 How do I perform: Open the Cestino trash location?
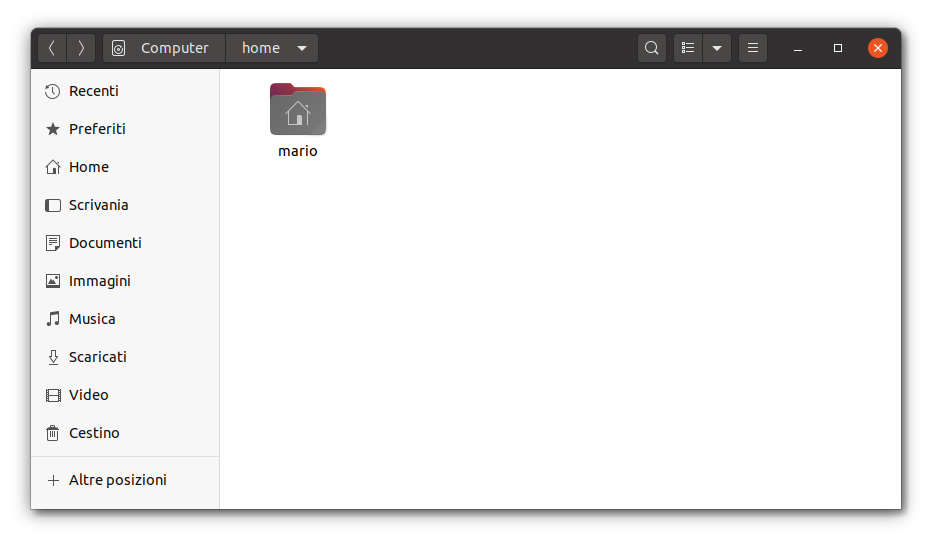pos(93,433)
